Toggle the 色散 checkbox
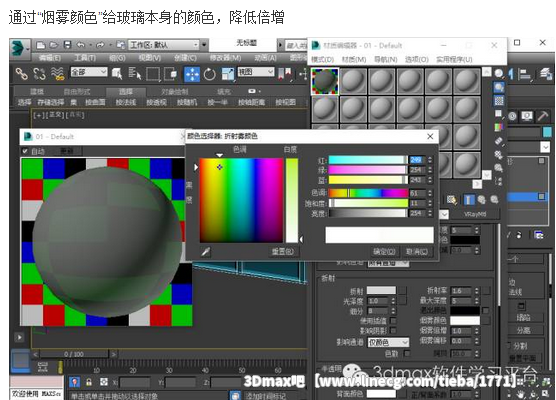 point(407,353)
